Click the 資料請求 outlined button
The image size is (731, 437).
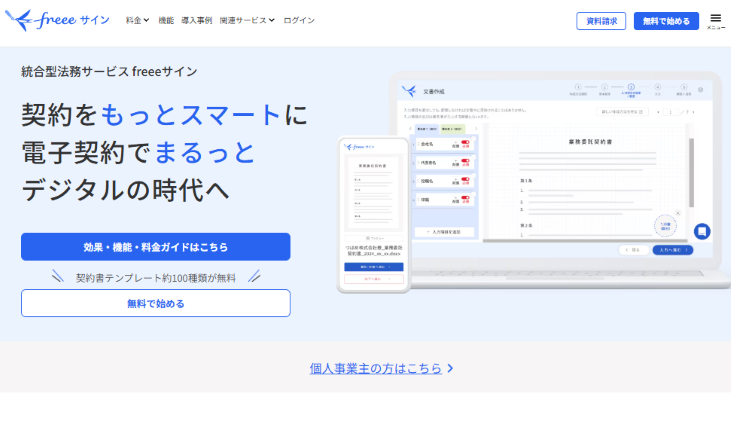[601, 21]
